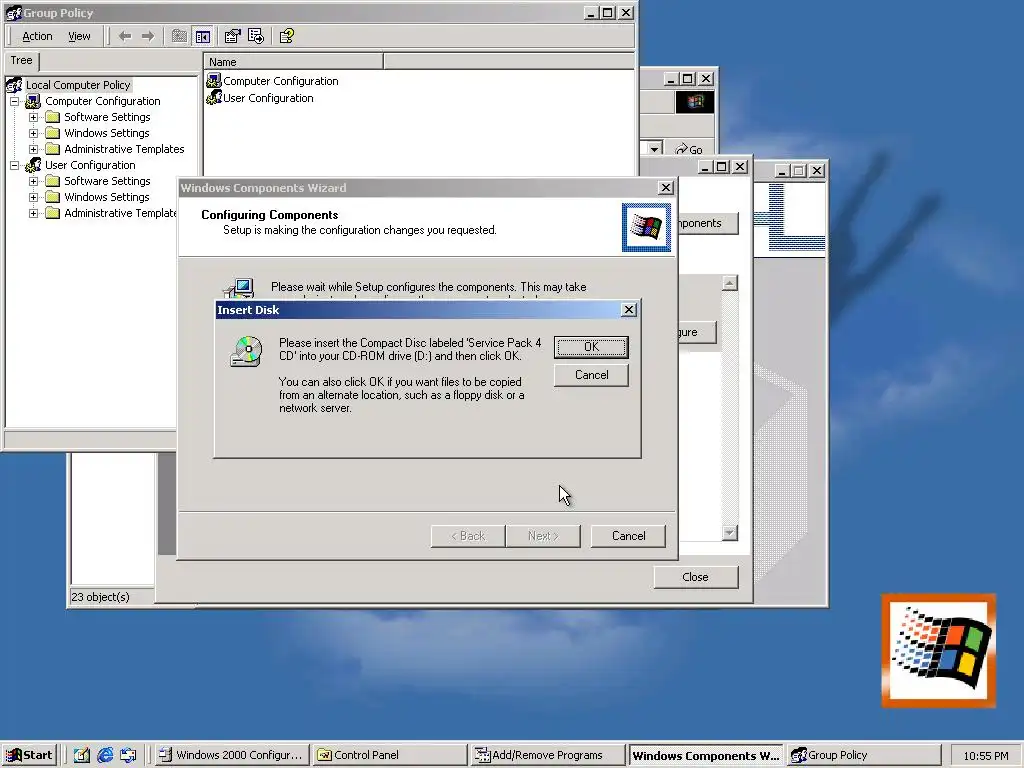Click Software Settings folder icon under Computer Configuration
The width and height of the screenshot is (1024, 768).
tap(53, 117)
